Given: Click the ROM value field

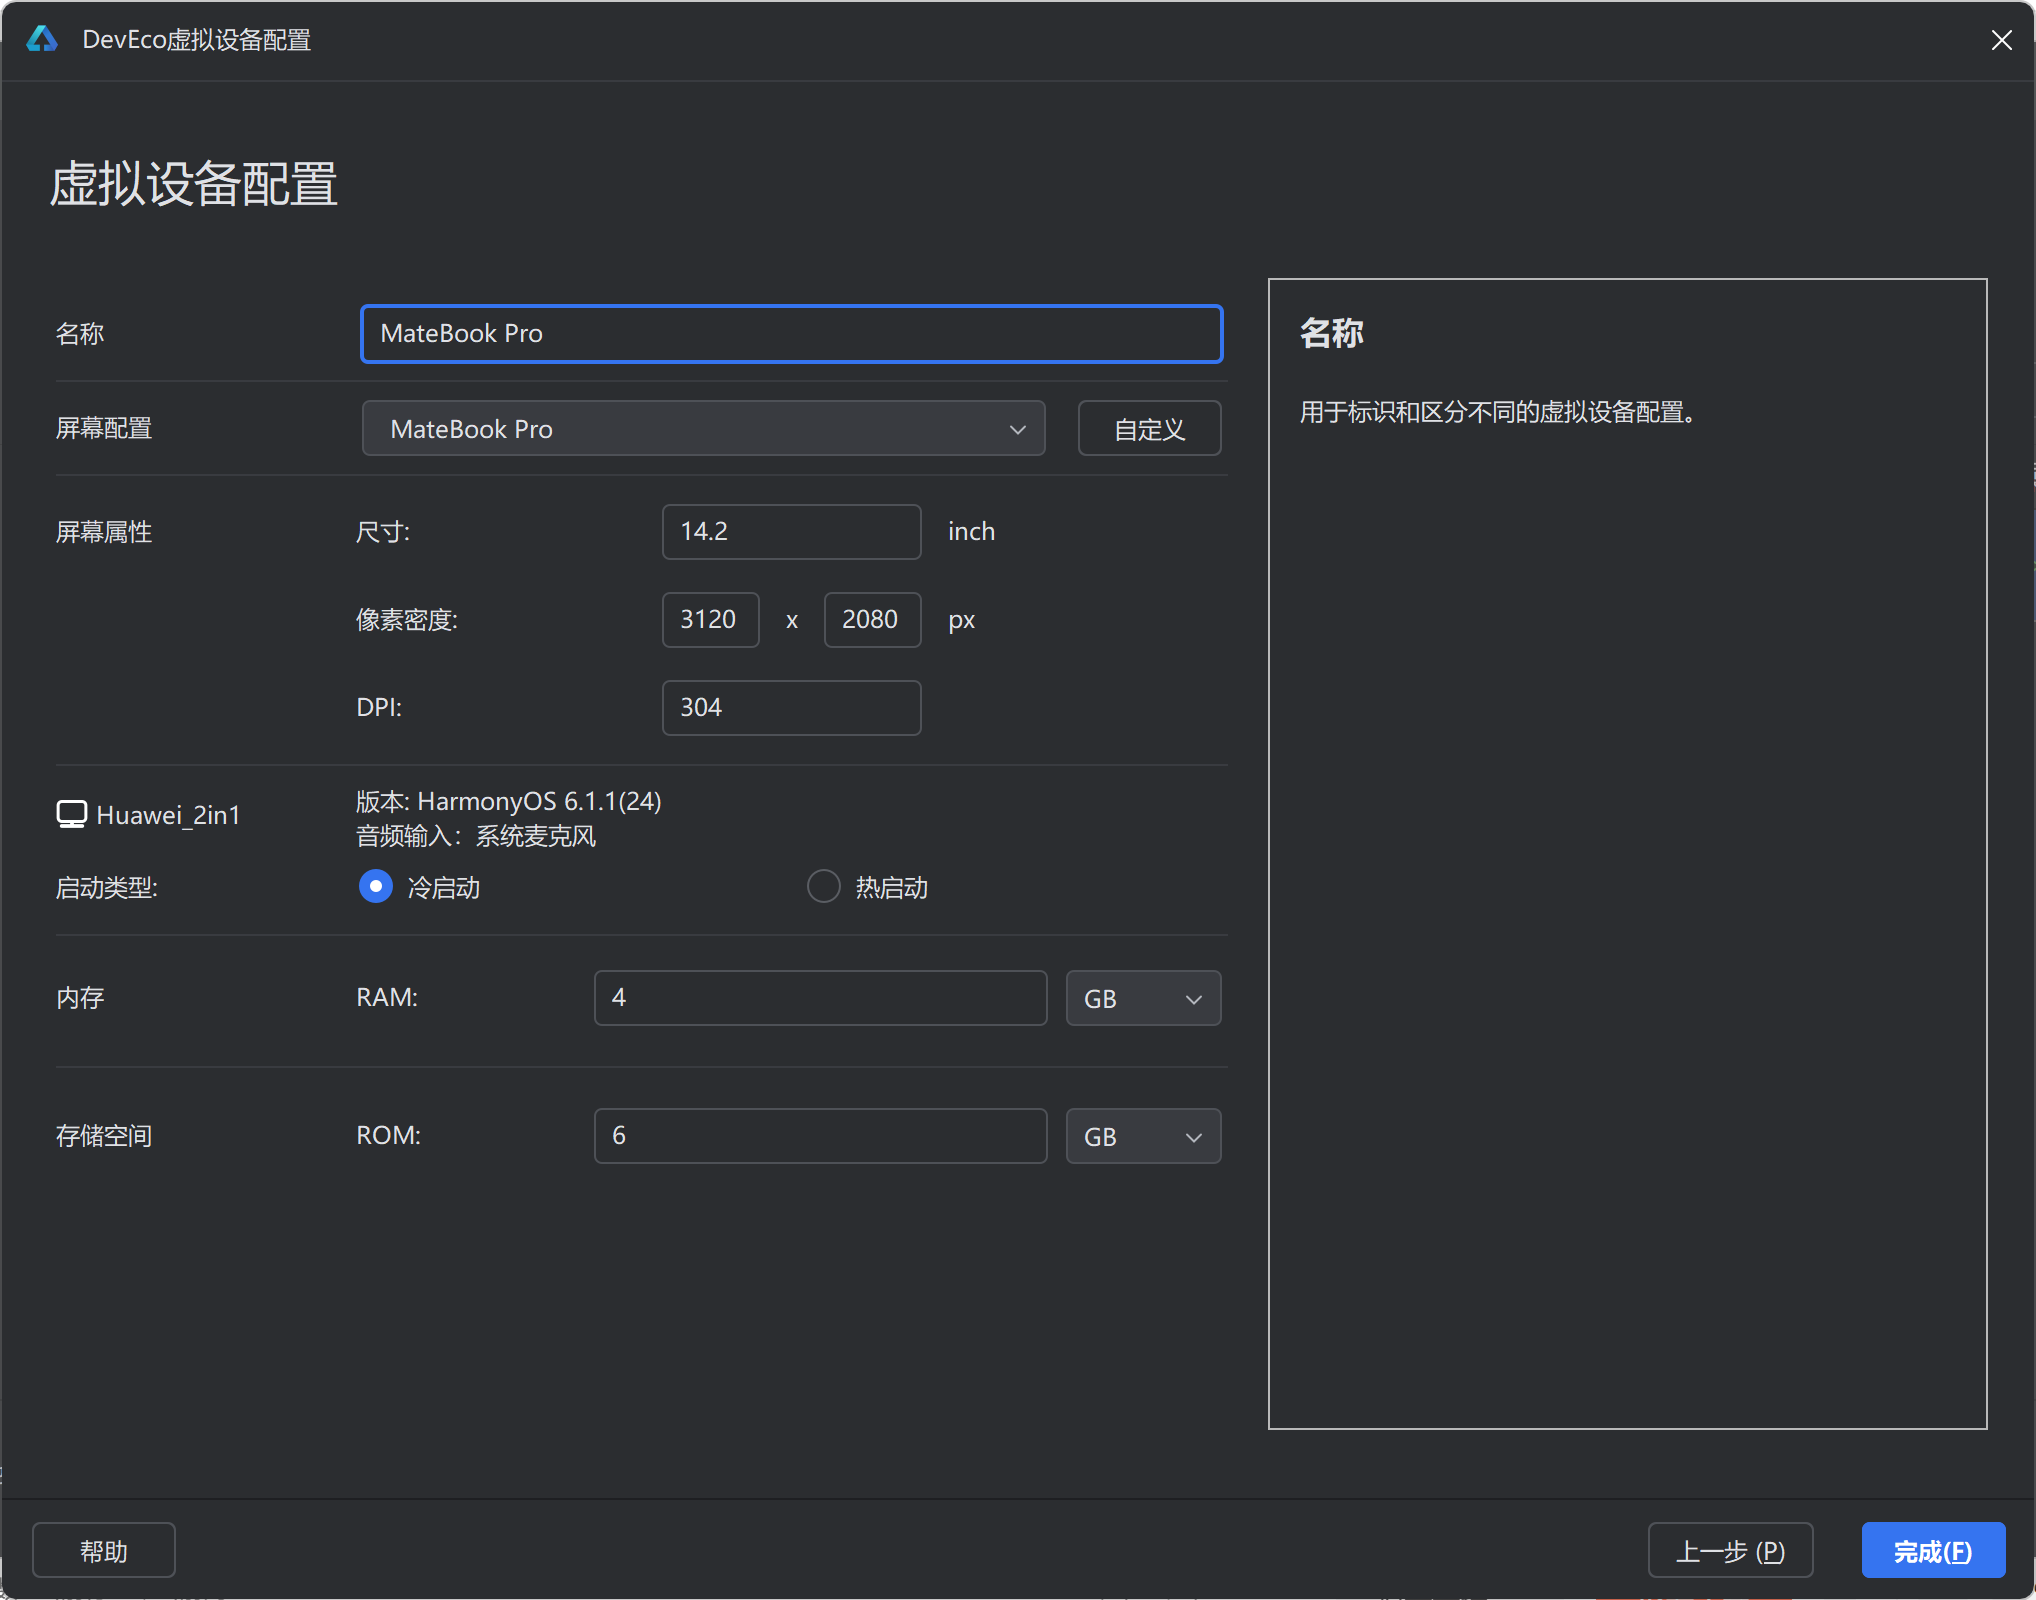Looking at the screenshot, I should click(821, 1136).
